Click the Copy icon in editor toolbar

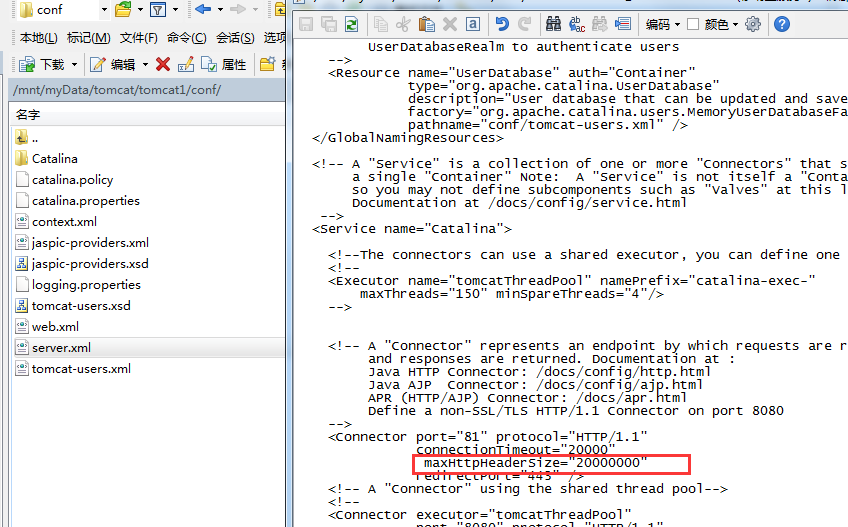click(x=381, y=24)
